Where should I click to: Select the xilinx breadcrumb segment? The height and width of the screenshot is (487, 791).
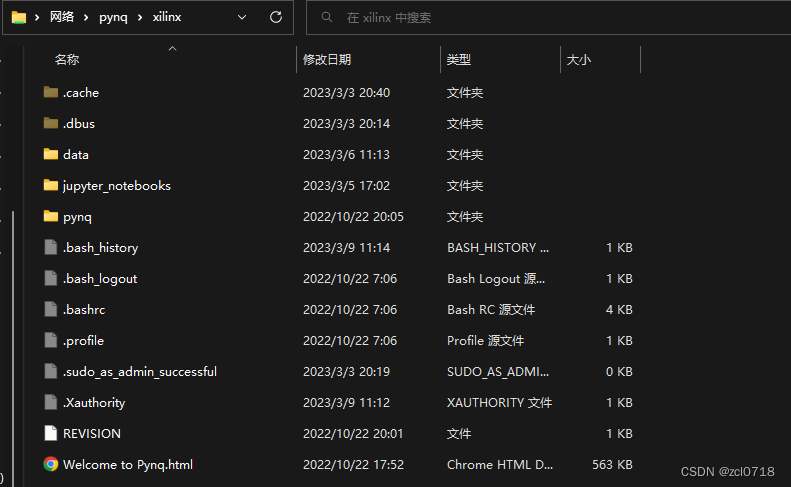(167, 17)
